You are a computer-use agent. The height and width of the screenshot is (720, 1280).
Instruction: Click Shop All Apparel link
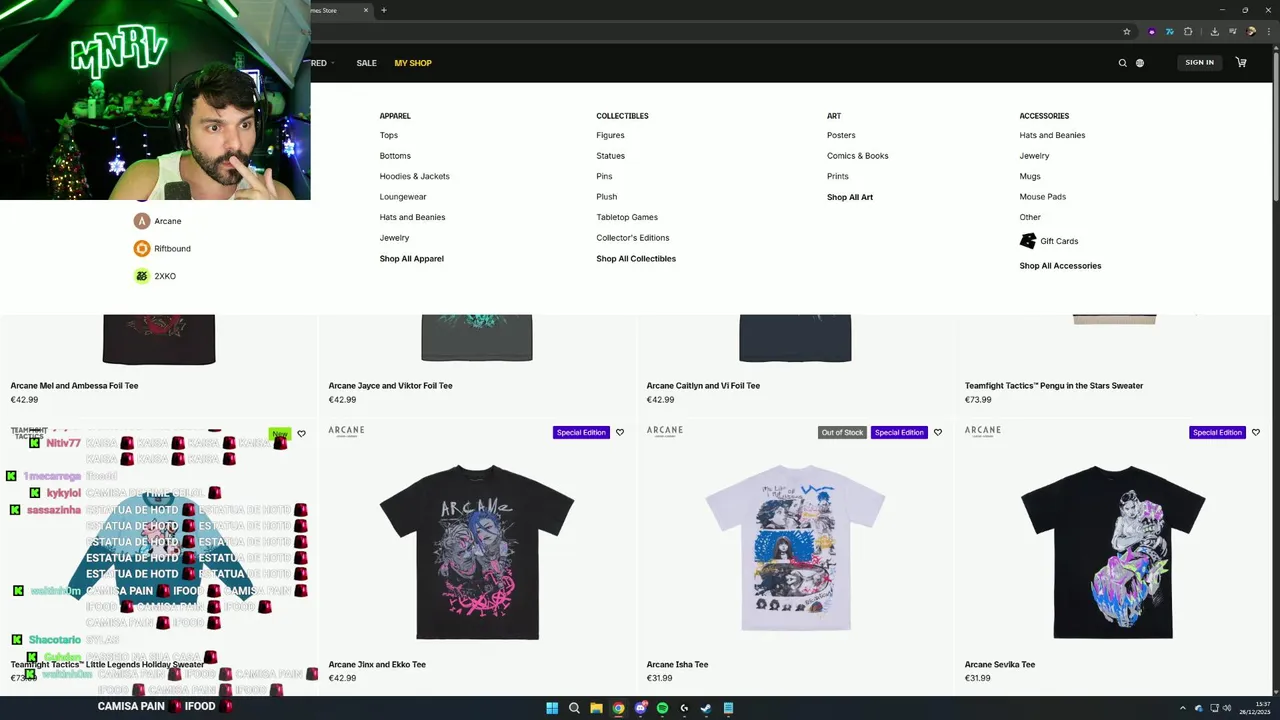pos(412,259)
